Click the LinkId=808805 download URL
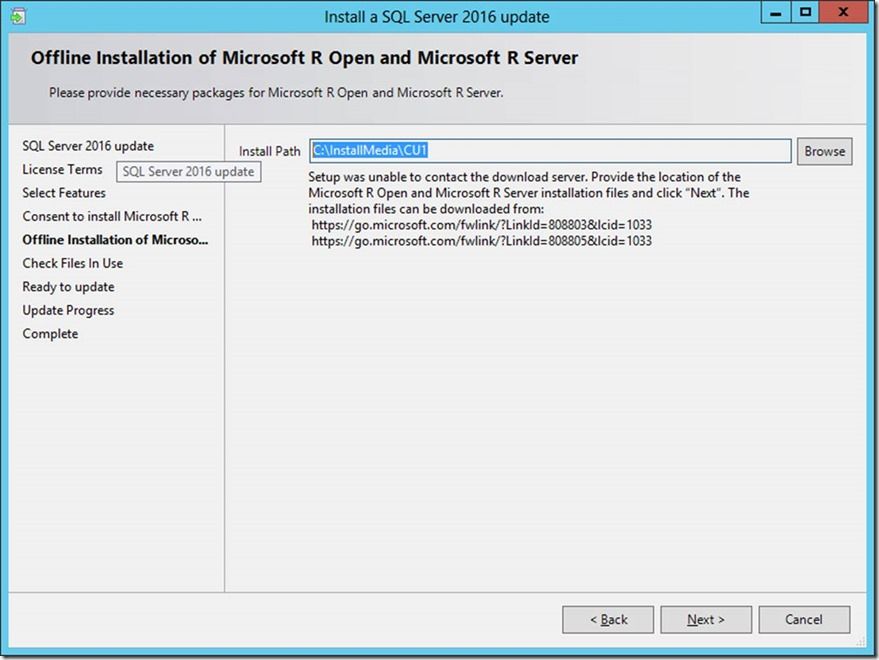Image resolution: width=879 pixels, height=660 pixels. tap(482, 241)
